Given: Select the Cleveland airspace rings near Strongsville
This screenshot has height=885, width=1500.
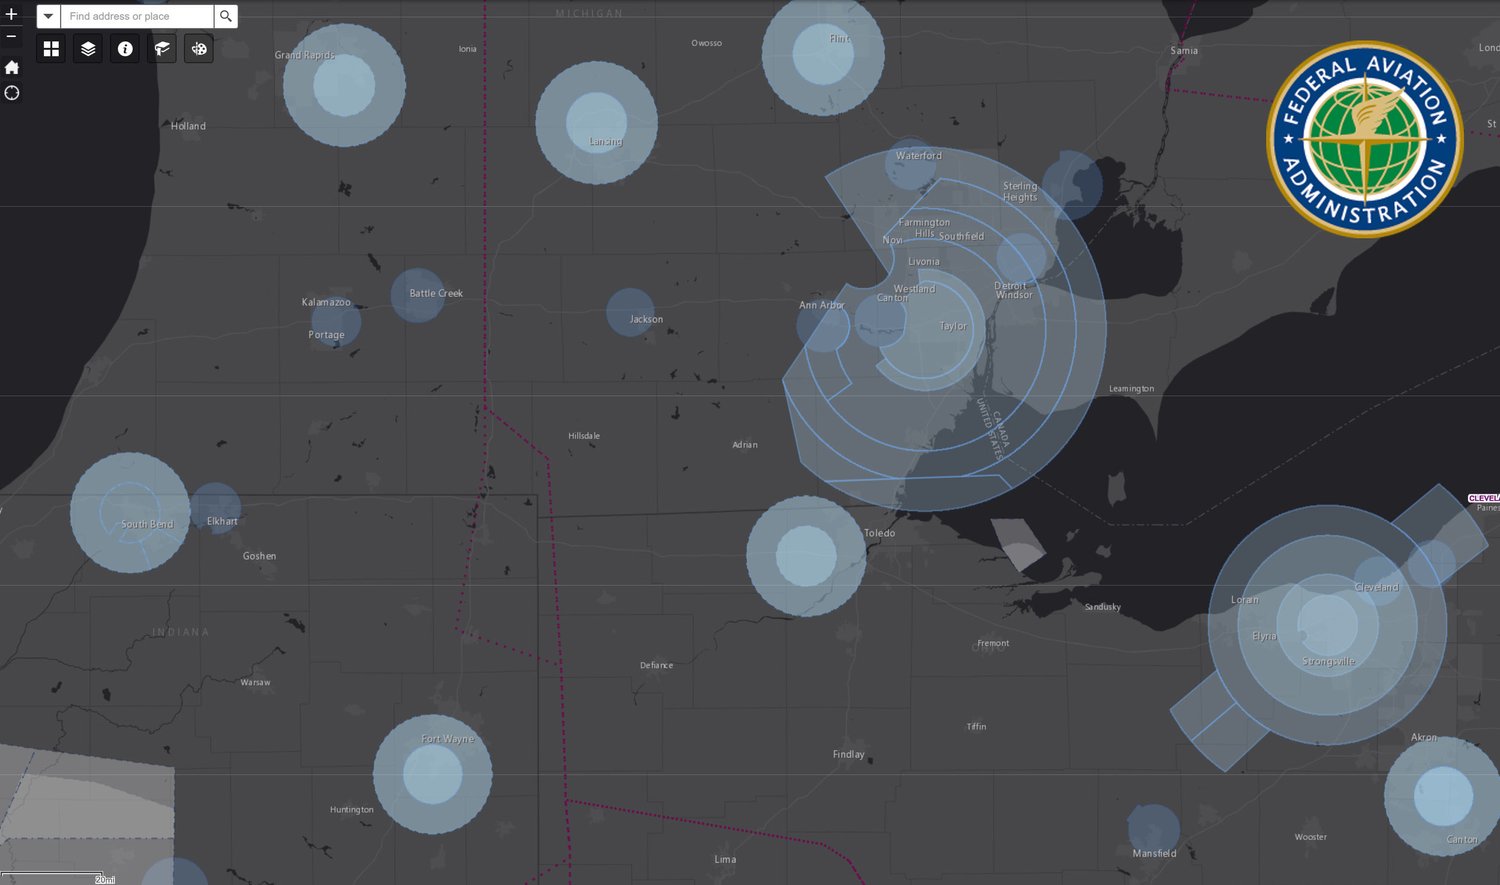Looking at the screenshot, I should pyautogui.click(x=1328, y=624).
